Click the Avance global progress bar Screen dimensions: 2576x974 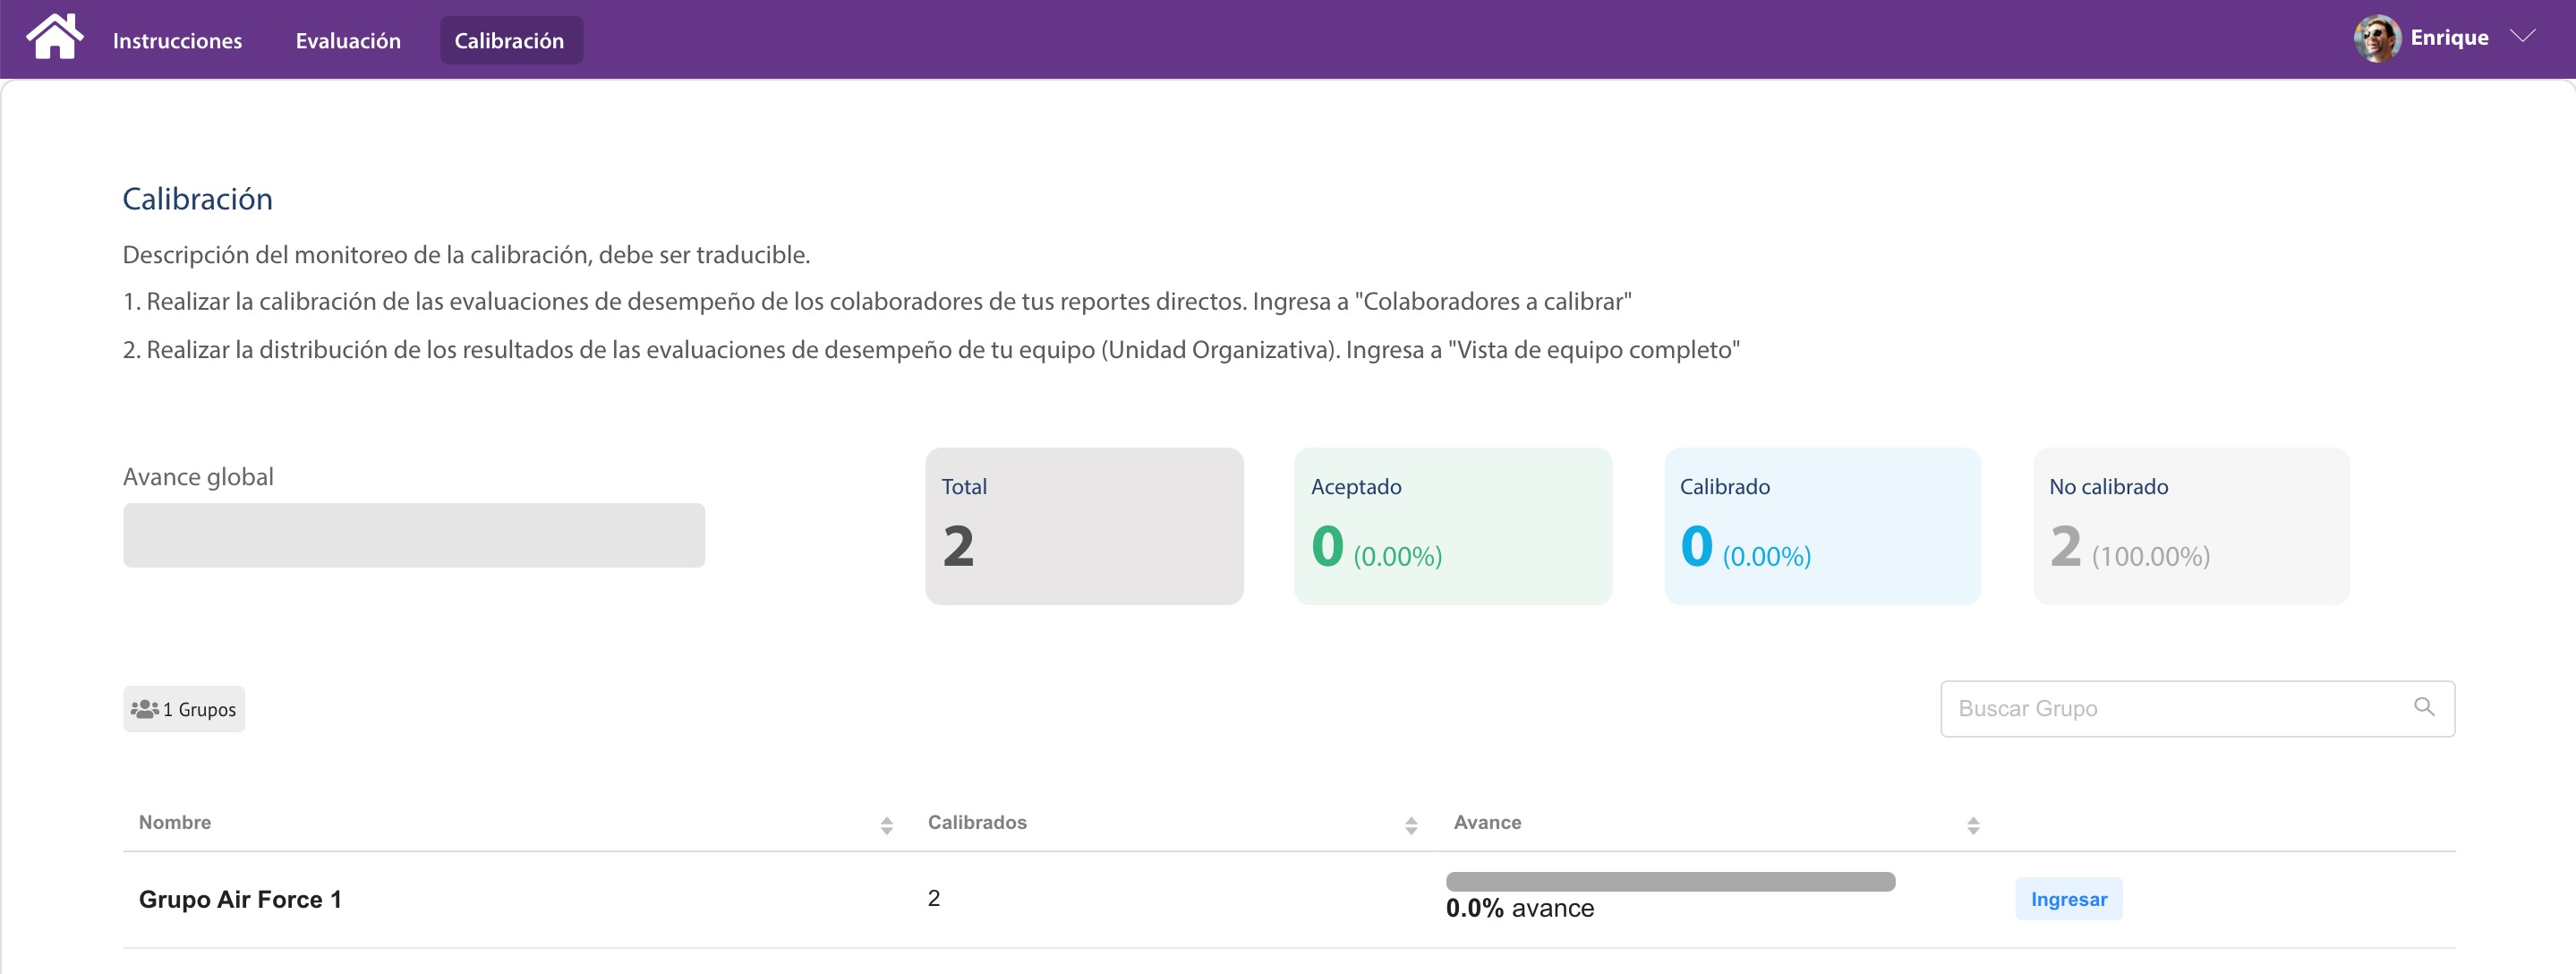tap(414, 535)
